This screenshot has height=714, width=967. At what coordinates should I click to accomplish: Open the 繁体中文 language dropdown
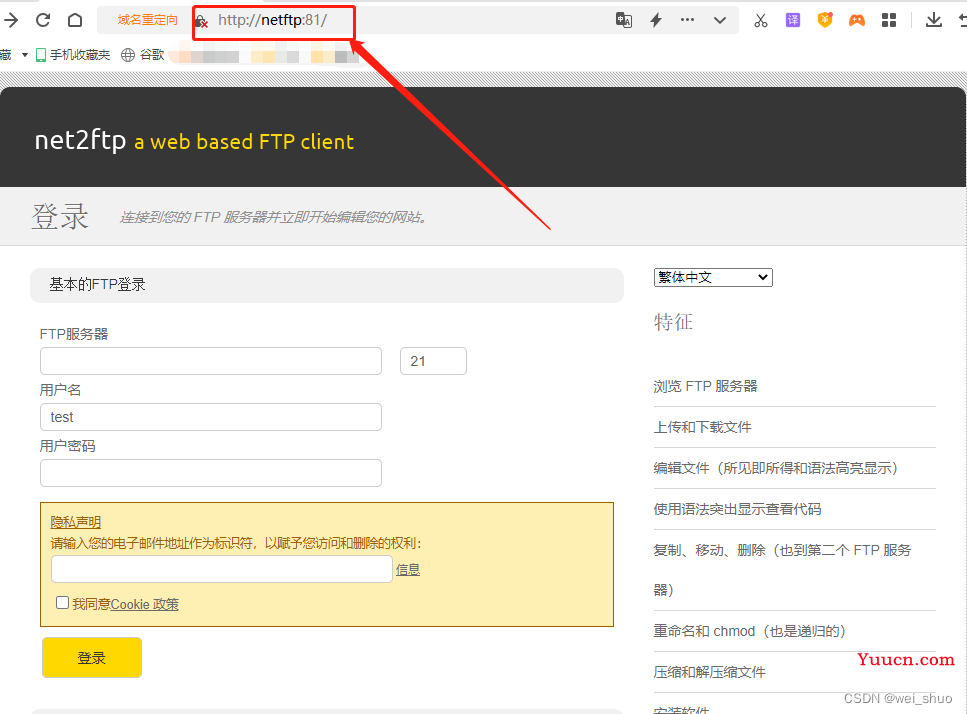(x=713, y=277)
